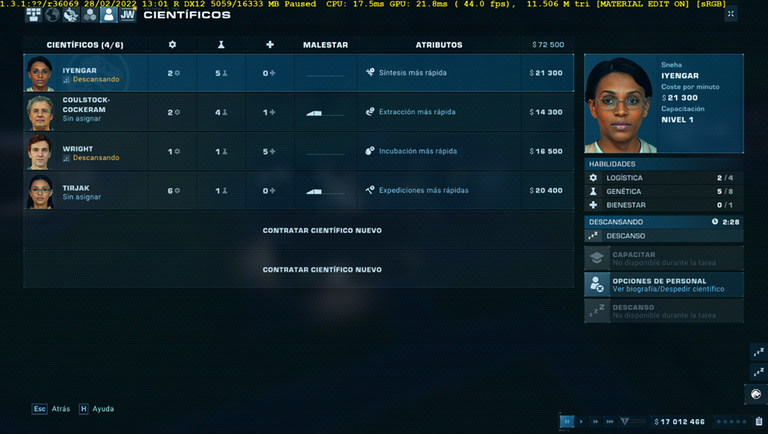
Task: Set game speed to normal play
Action: (581, 421)
